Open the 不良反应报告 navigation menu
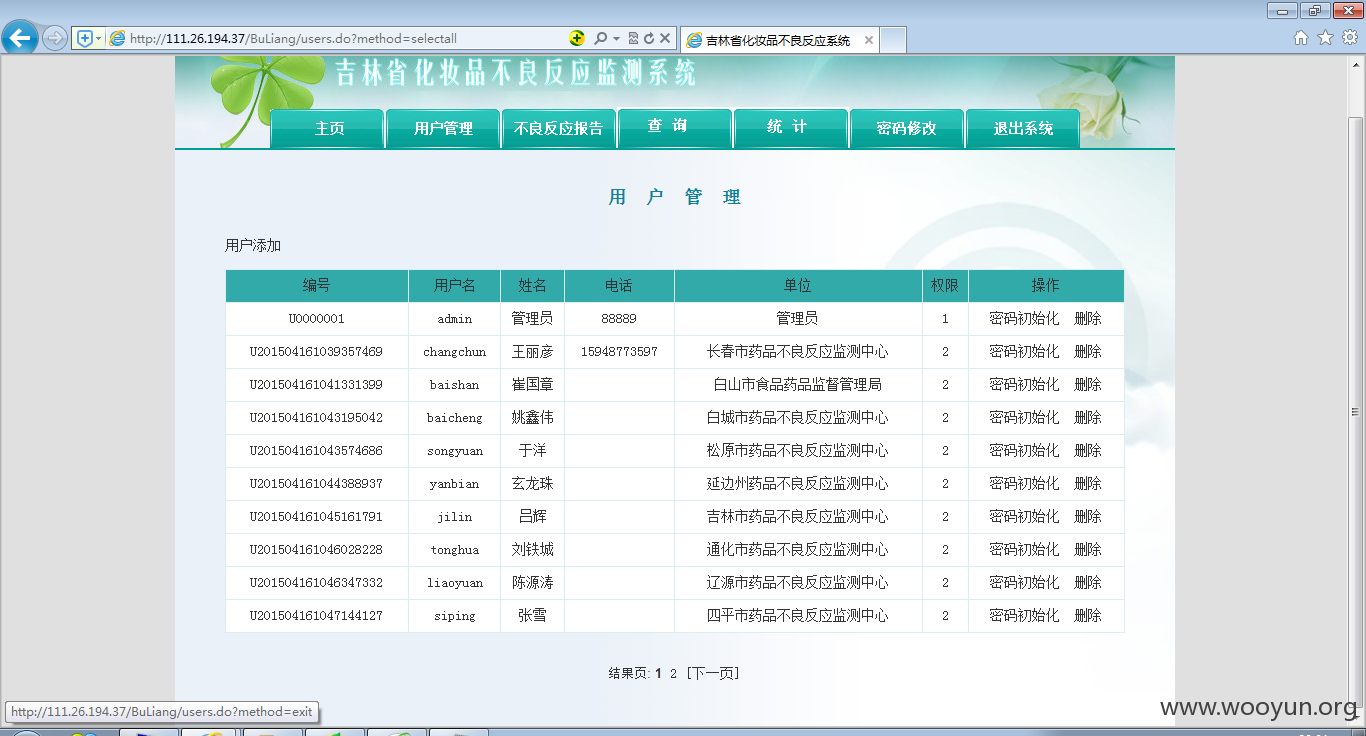 pos(558,128)
